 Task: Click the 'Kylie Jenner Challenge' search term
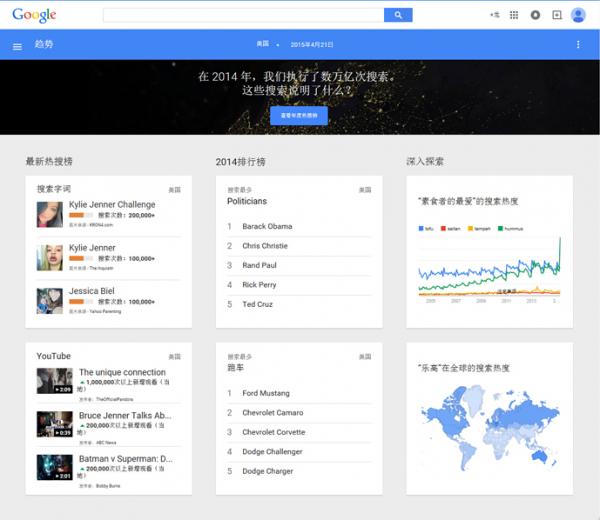tap(112, 204)
